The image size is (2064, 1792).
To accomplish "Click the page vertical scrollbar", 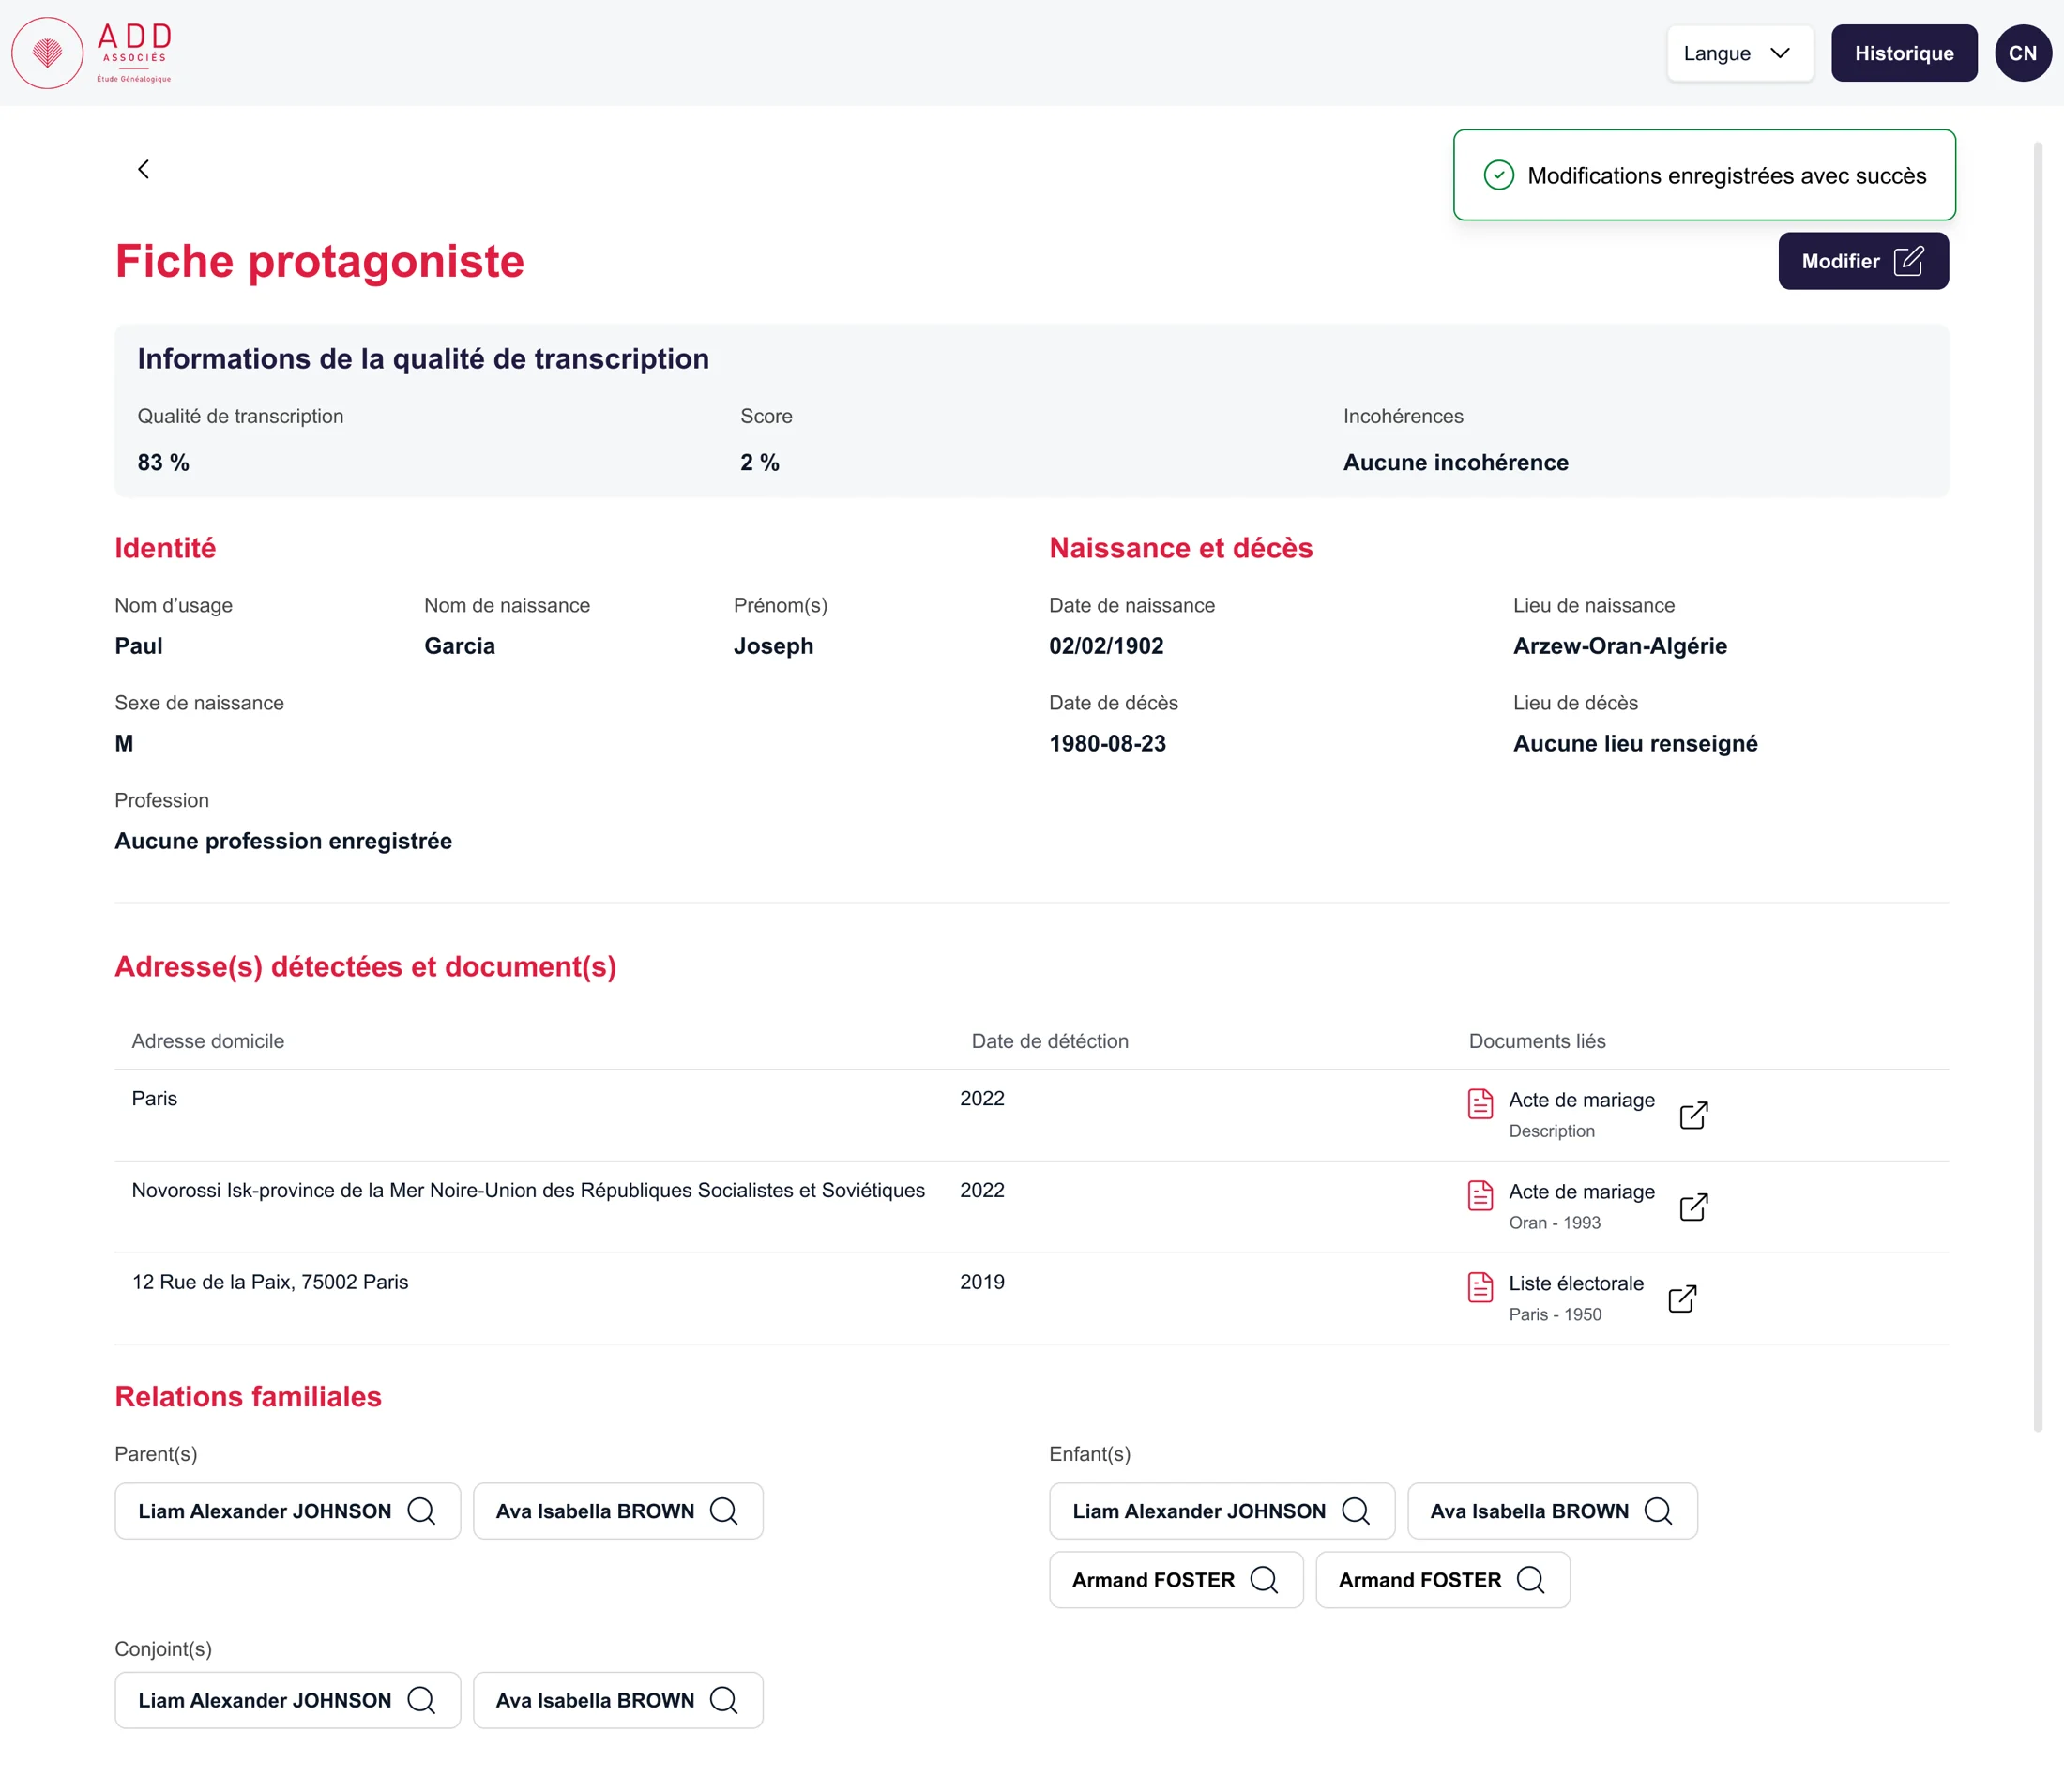I will [2037, 787].
